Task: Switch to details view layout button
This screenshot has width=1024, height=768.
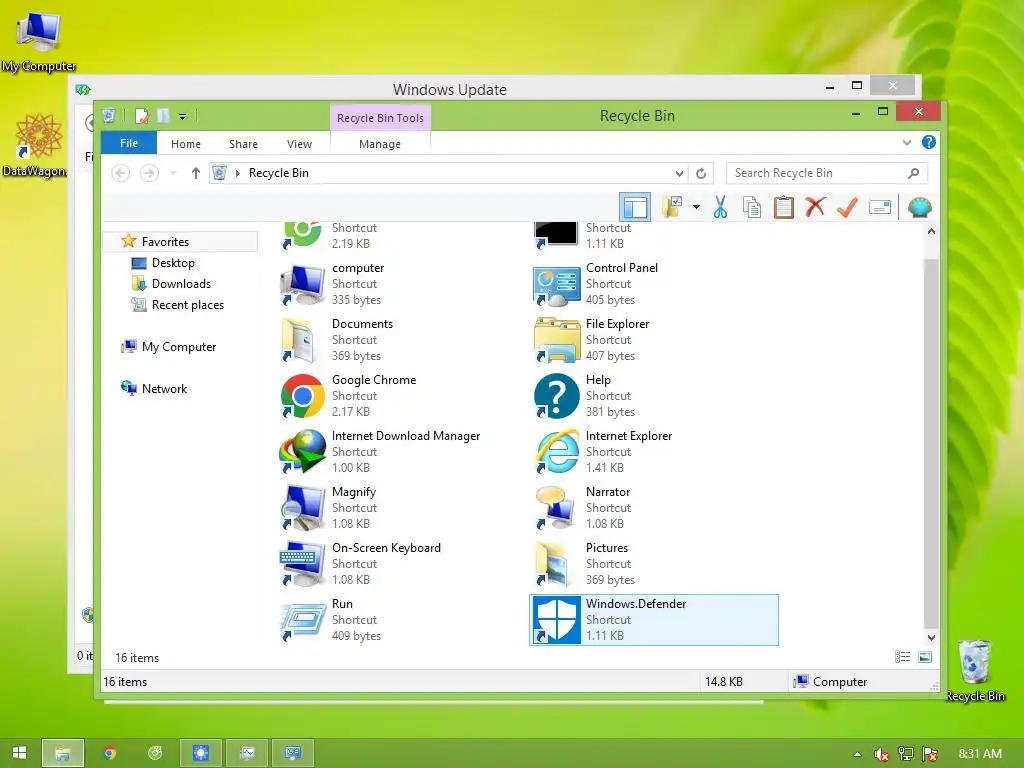Action: coord(903,657)
